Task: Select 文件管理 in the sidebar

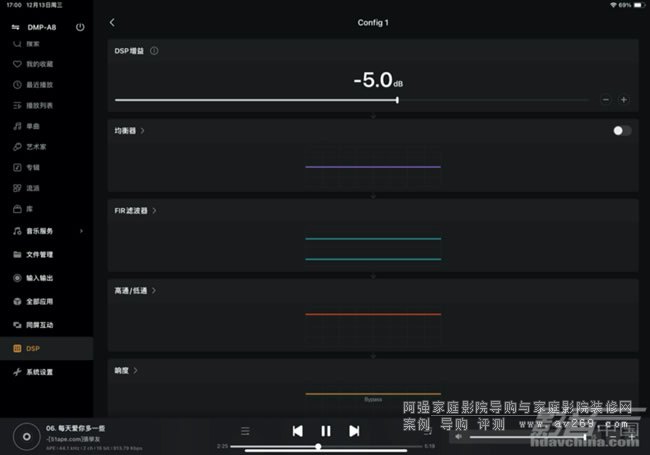Action: click(x=40, y=254)
